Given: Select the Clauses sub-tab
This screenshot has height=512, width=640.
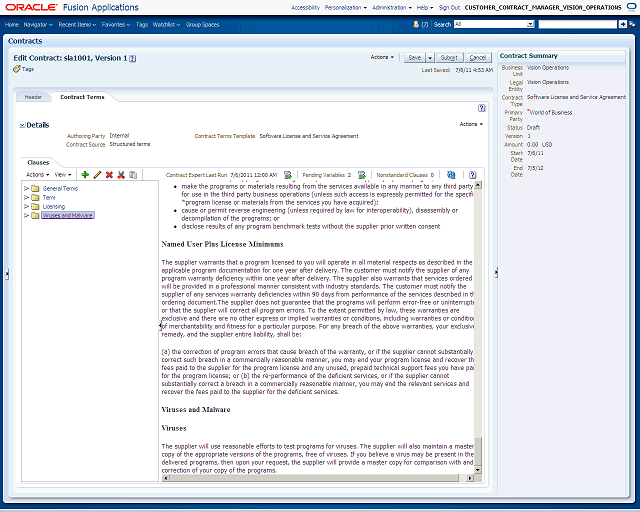Looking at the screenshot, I should click(38, 163).
